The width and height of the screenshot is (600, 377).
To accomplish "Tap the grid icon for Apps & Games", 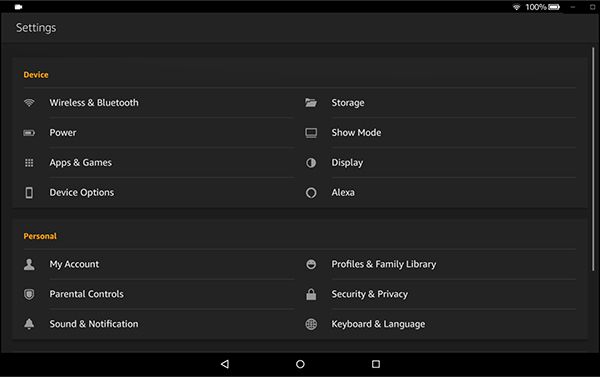I will click(x=29, y=163).
